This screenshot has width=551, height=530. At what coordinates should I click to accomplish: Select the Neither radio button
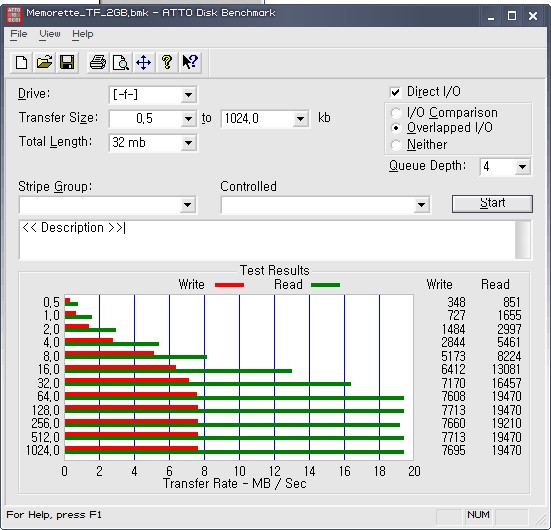(396, 145)
